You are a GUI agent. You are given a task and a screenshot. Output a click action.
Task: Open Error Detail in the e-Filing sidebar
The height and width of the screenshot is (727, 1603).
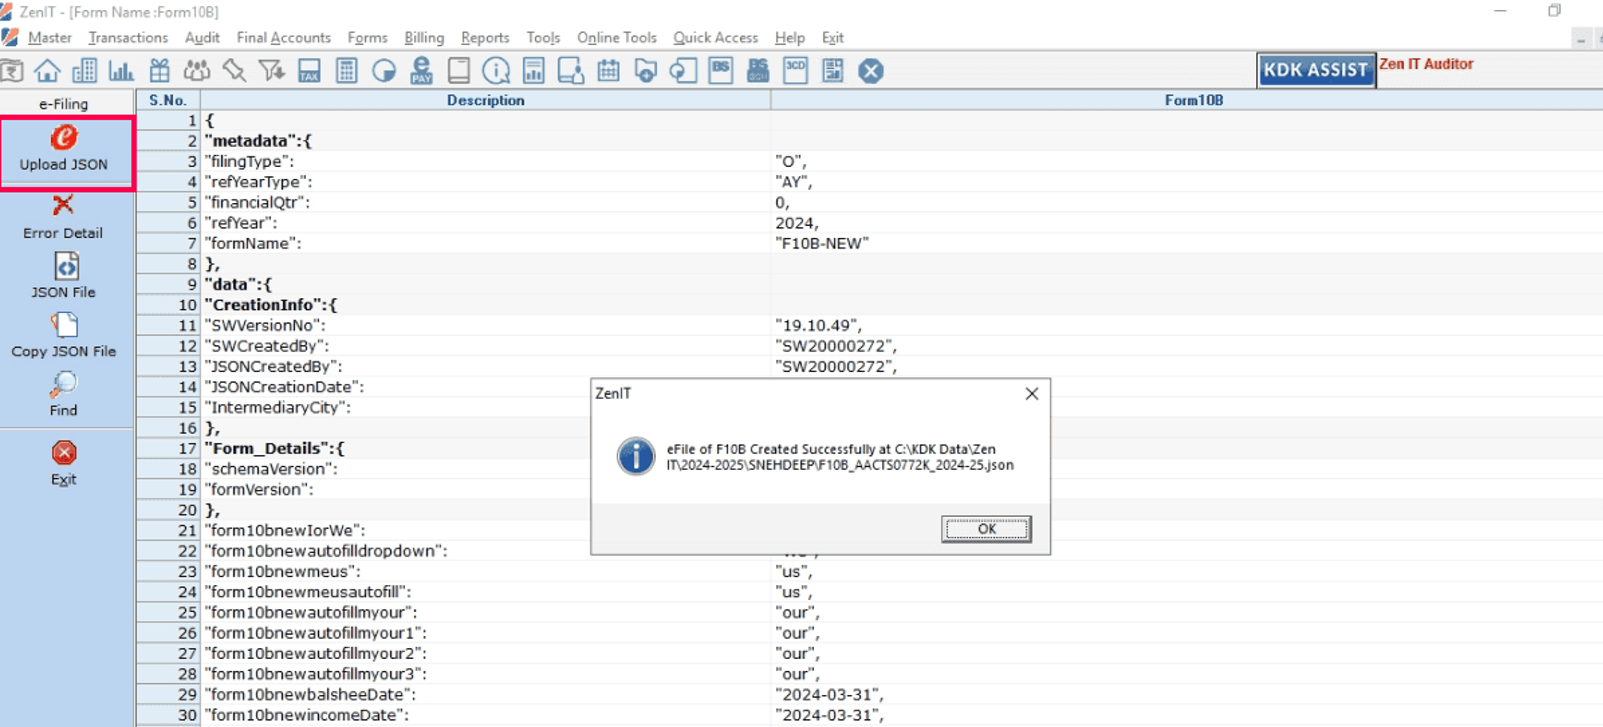[63, 217]
